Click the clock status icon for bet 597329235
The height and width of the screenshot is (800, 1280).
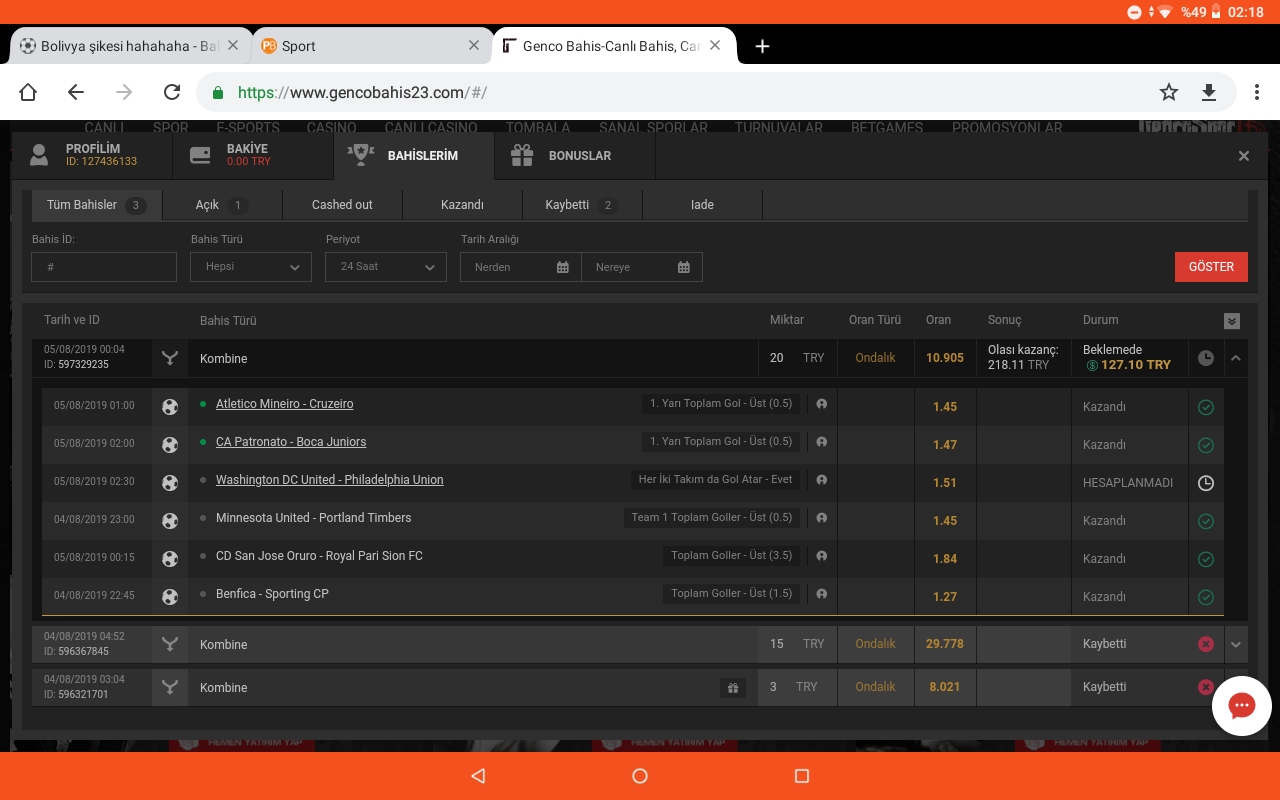click(x=1206, y=357)
